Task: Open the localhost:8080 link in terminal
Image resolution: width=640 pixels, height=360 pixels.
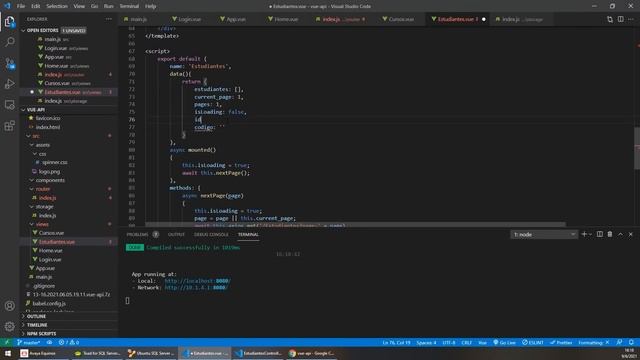Action: pyautogui.click(x=198, y=281)
